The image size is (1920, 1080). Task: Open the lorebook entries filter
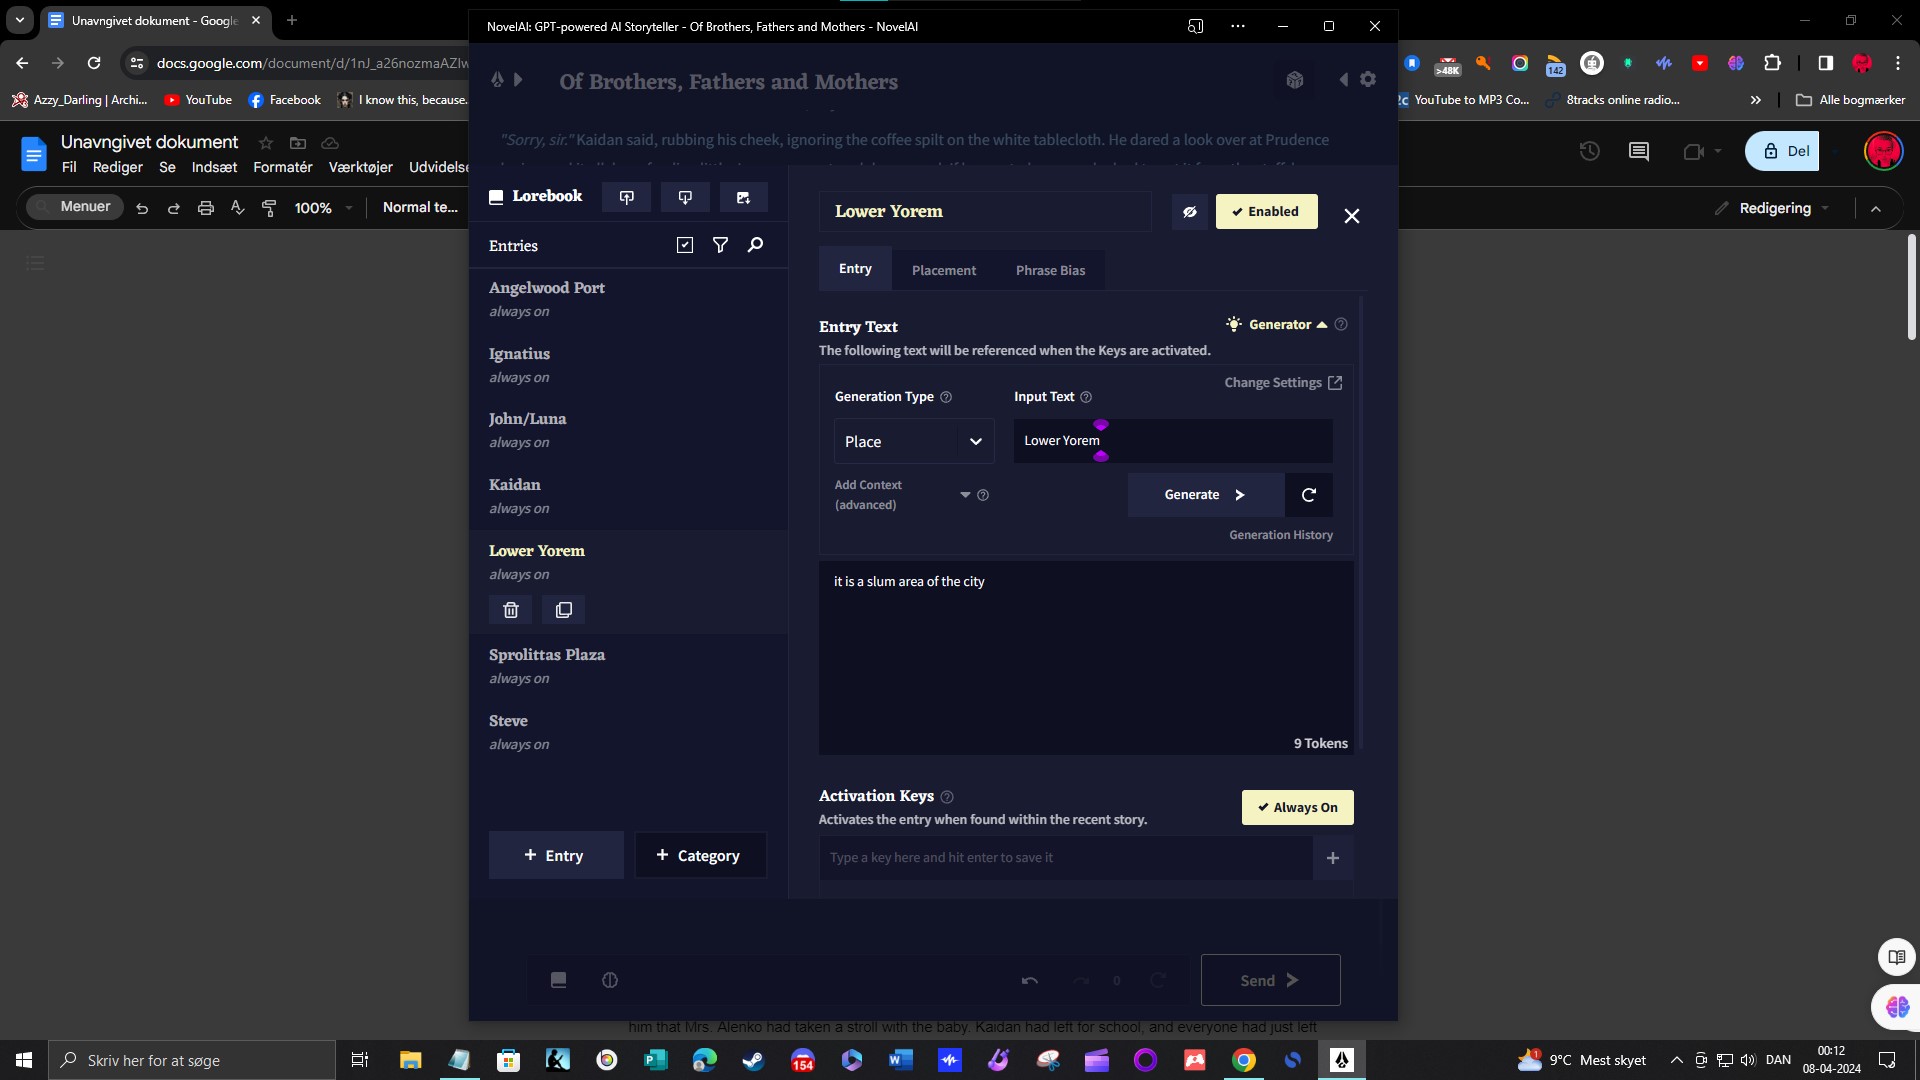(720, 245)
